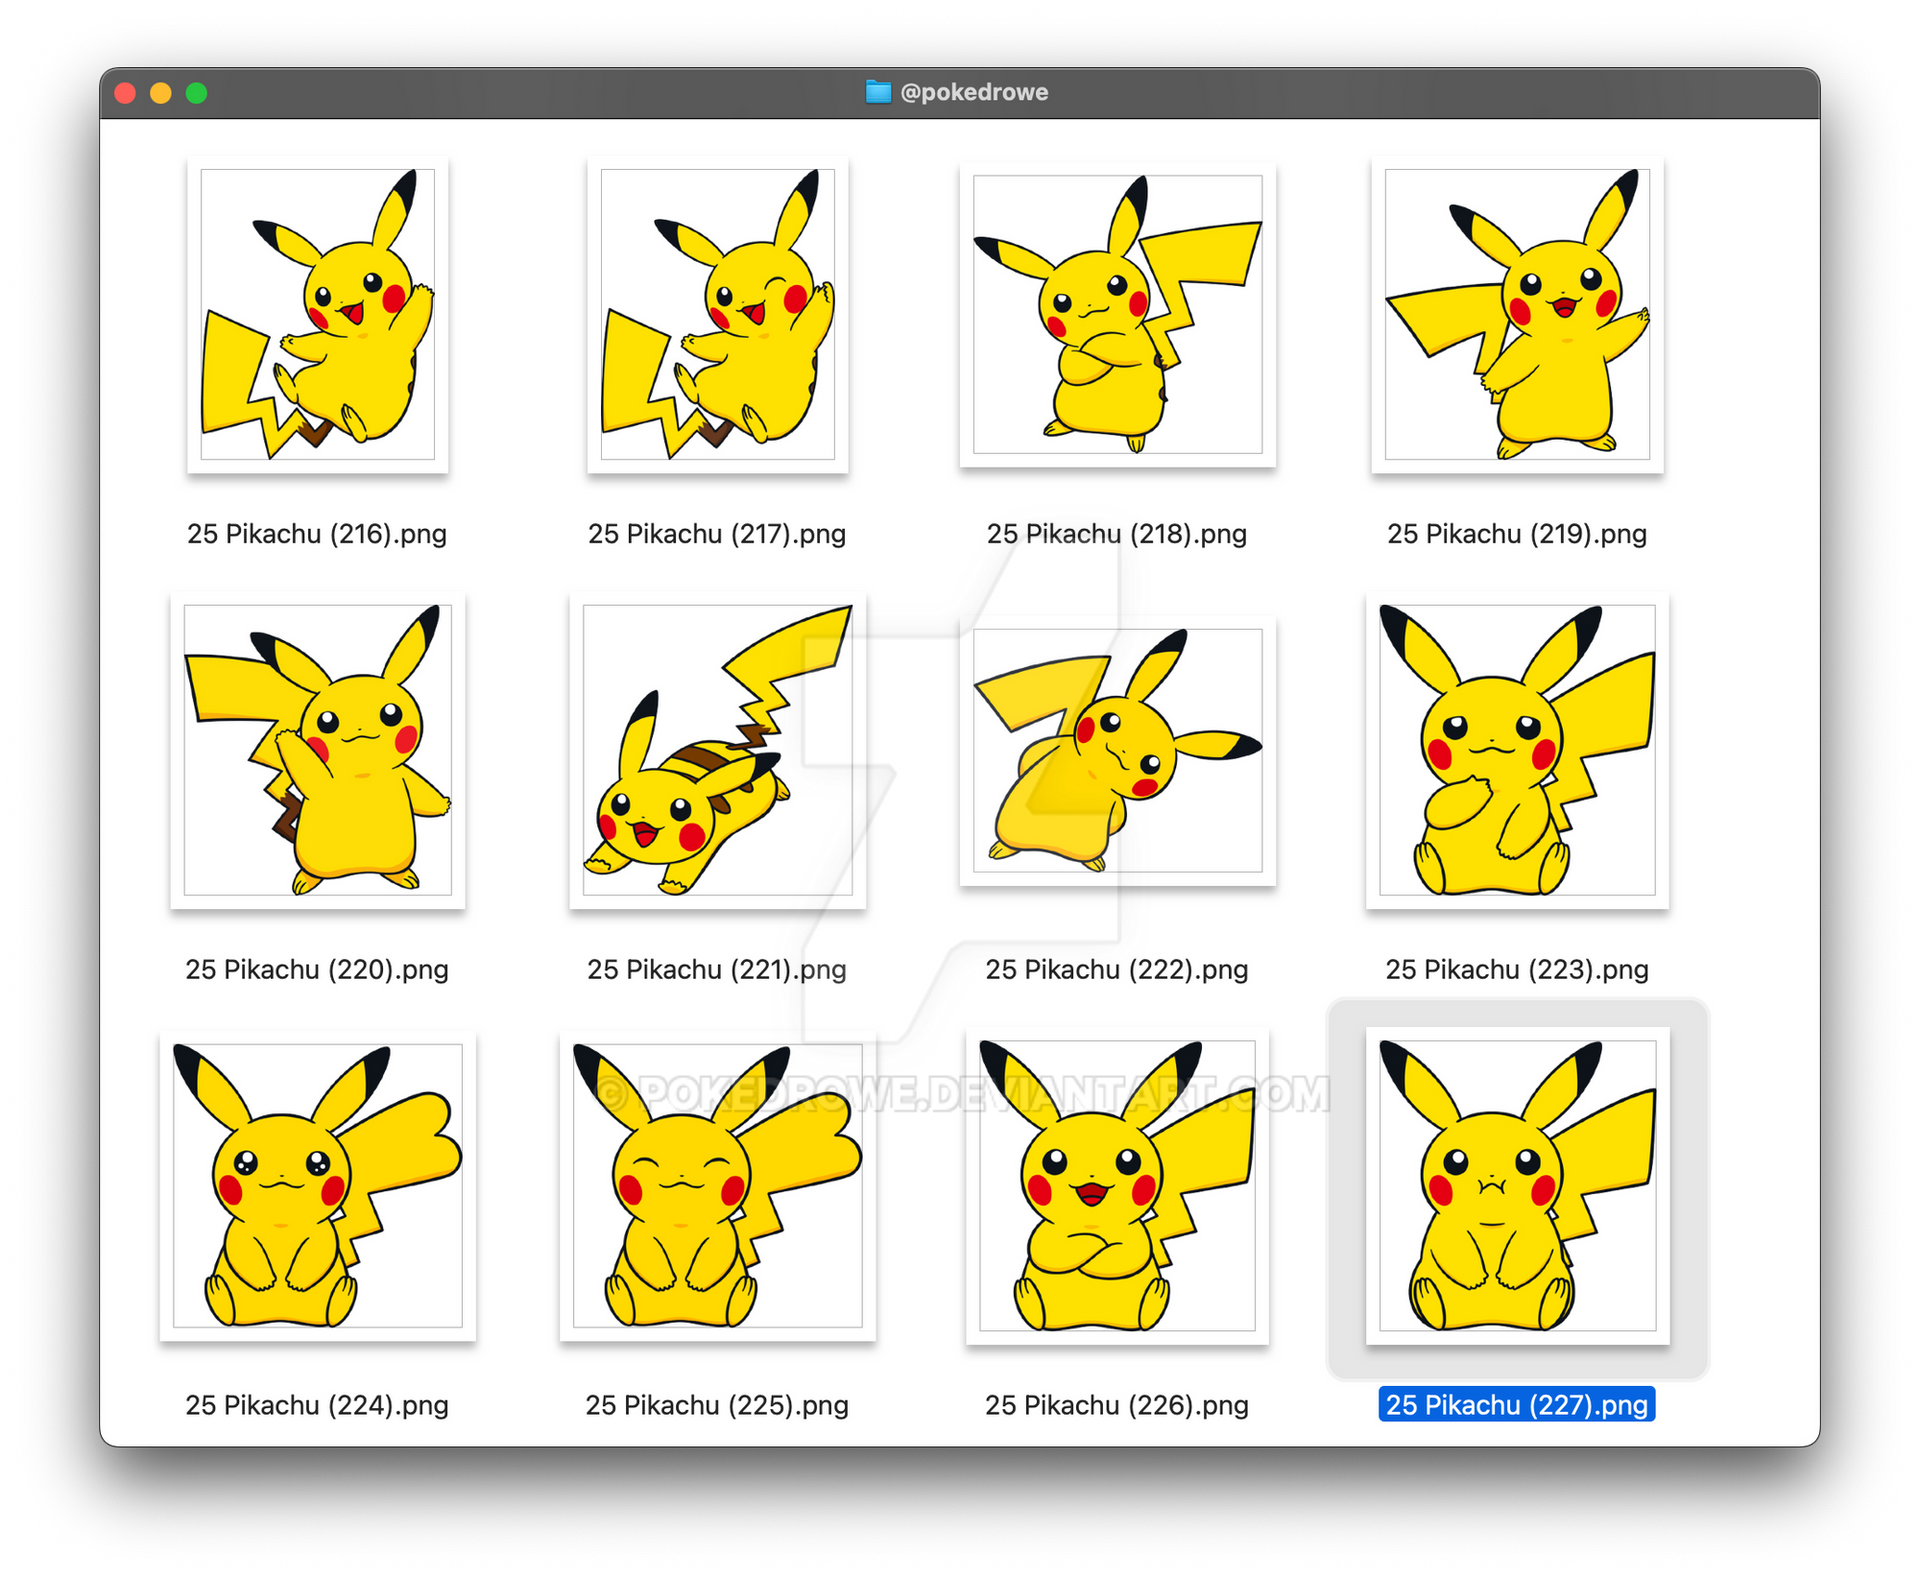Click the highlighted 25 Pikachu (227).png thumbnail

click(1517, 1186)
